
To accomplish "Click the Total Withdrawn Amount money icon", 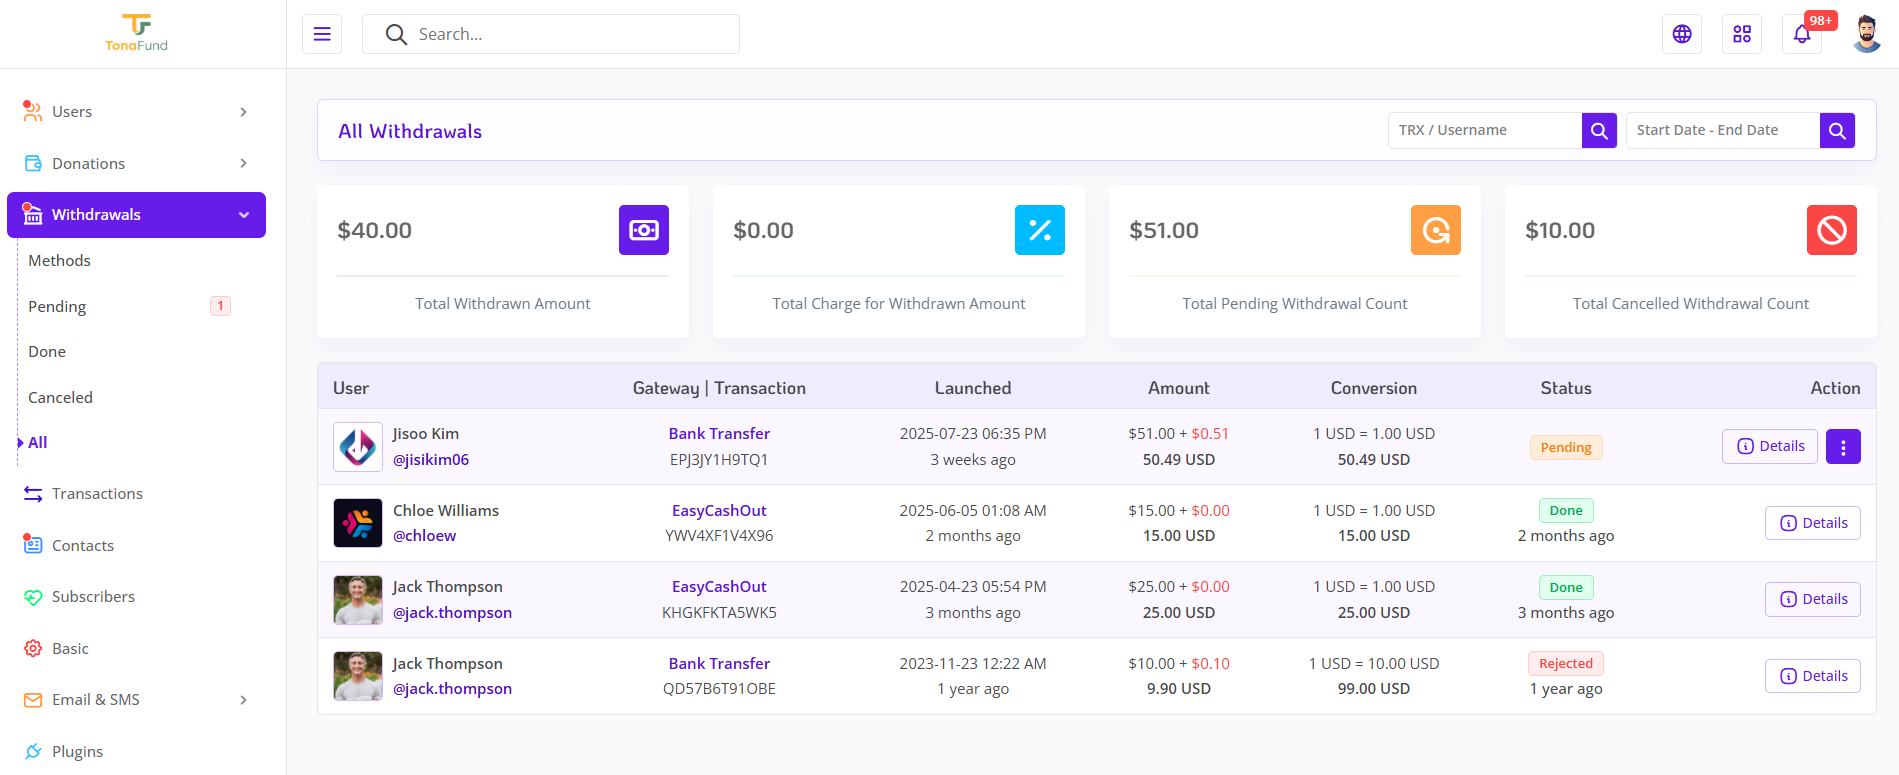I will pos(644,230).
